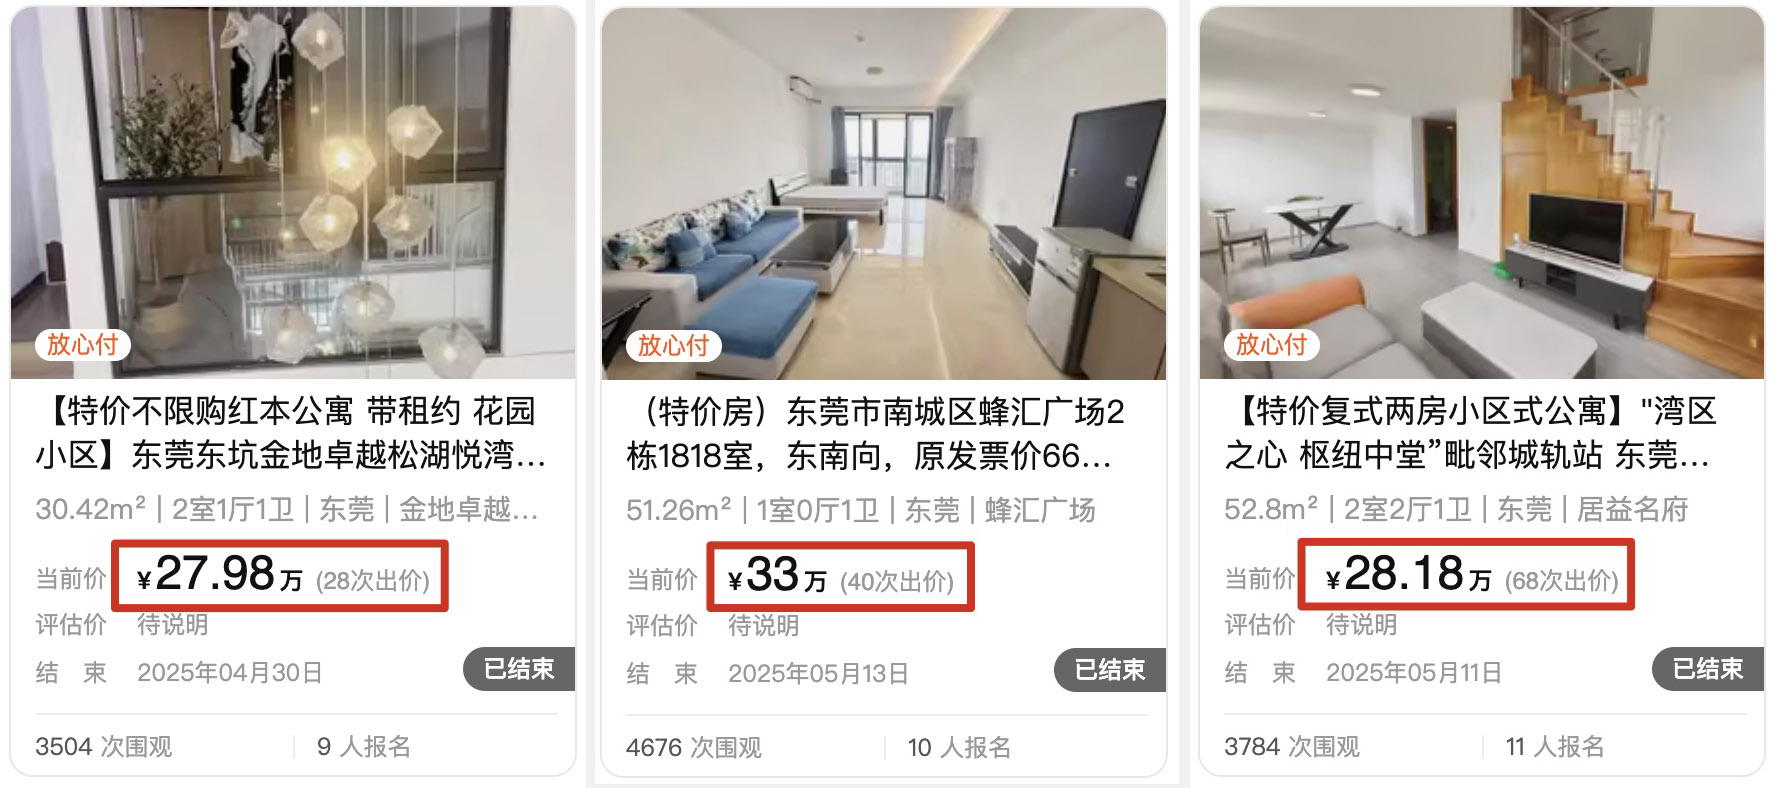Click 已结束 button on 04月30日 listing
1776x788 pixels.
tap(519, 669)
